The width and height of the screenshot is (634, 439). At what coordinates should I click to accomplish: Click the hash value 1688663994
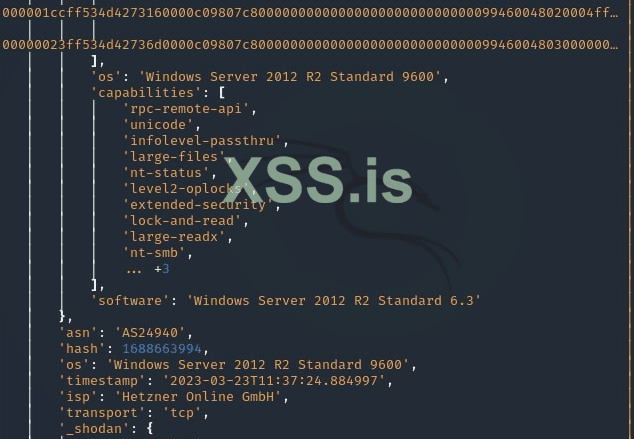(162, 348)
